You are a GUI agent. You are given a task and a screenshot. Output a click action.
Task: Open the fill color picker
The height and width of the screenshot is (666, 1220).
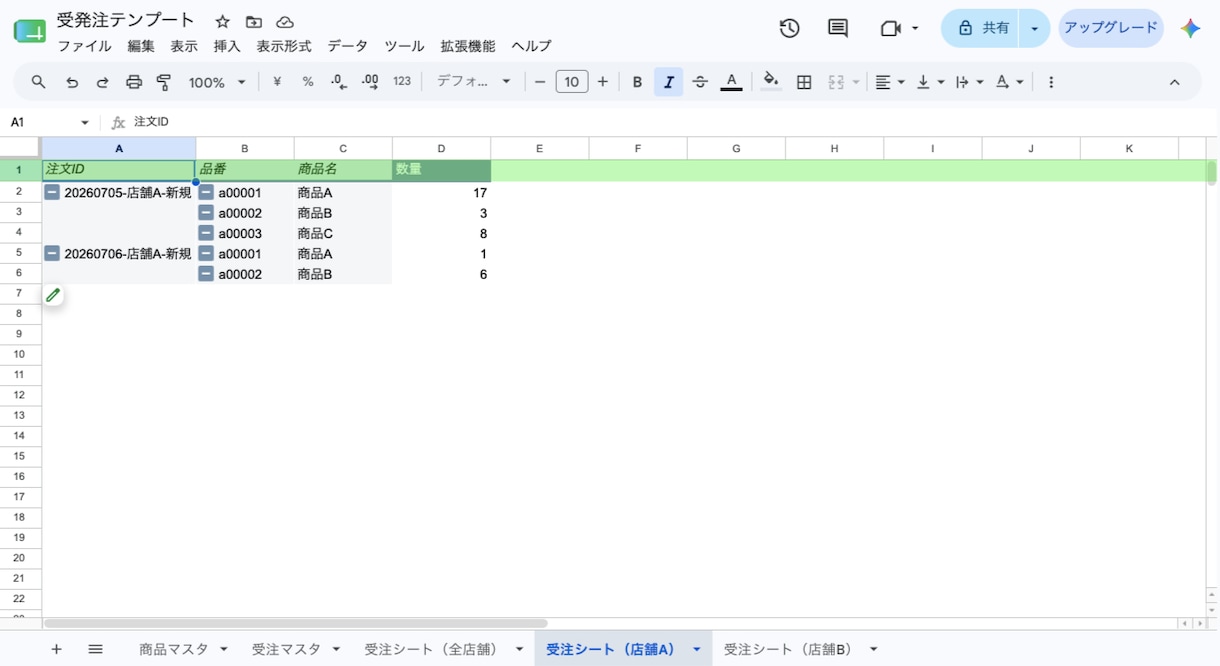[771, 82]
